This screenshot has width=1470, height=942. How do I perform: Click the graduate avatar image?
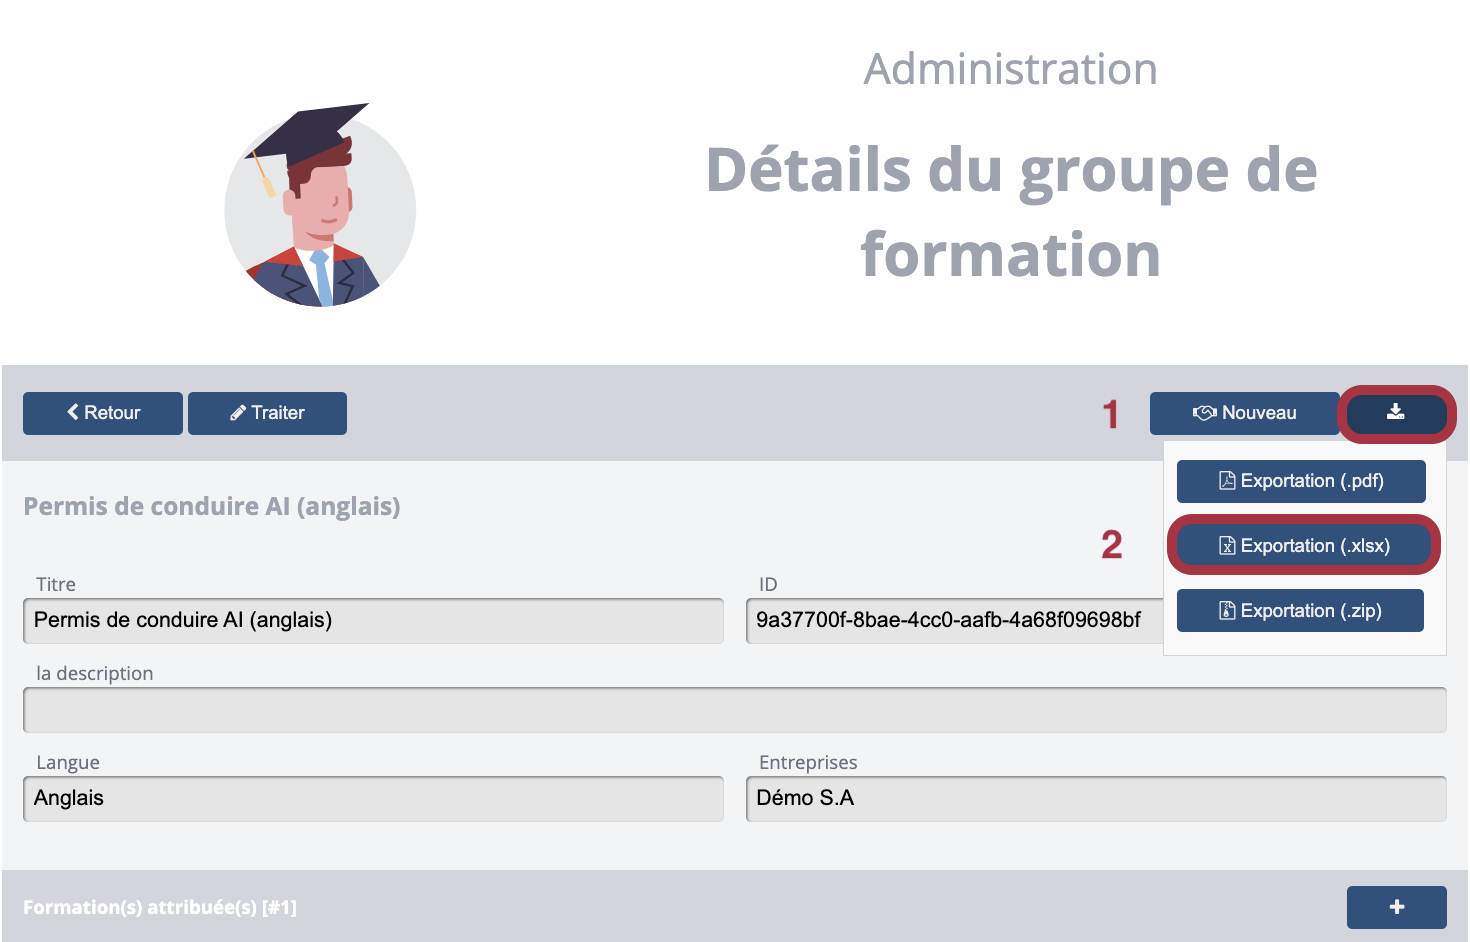[319, 207]
